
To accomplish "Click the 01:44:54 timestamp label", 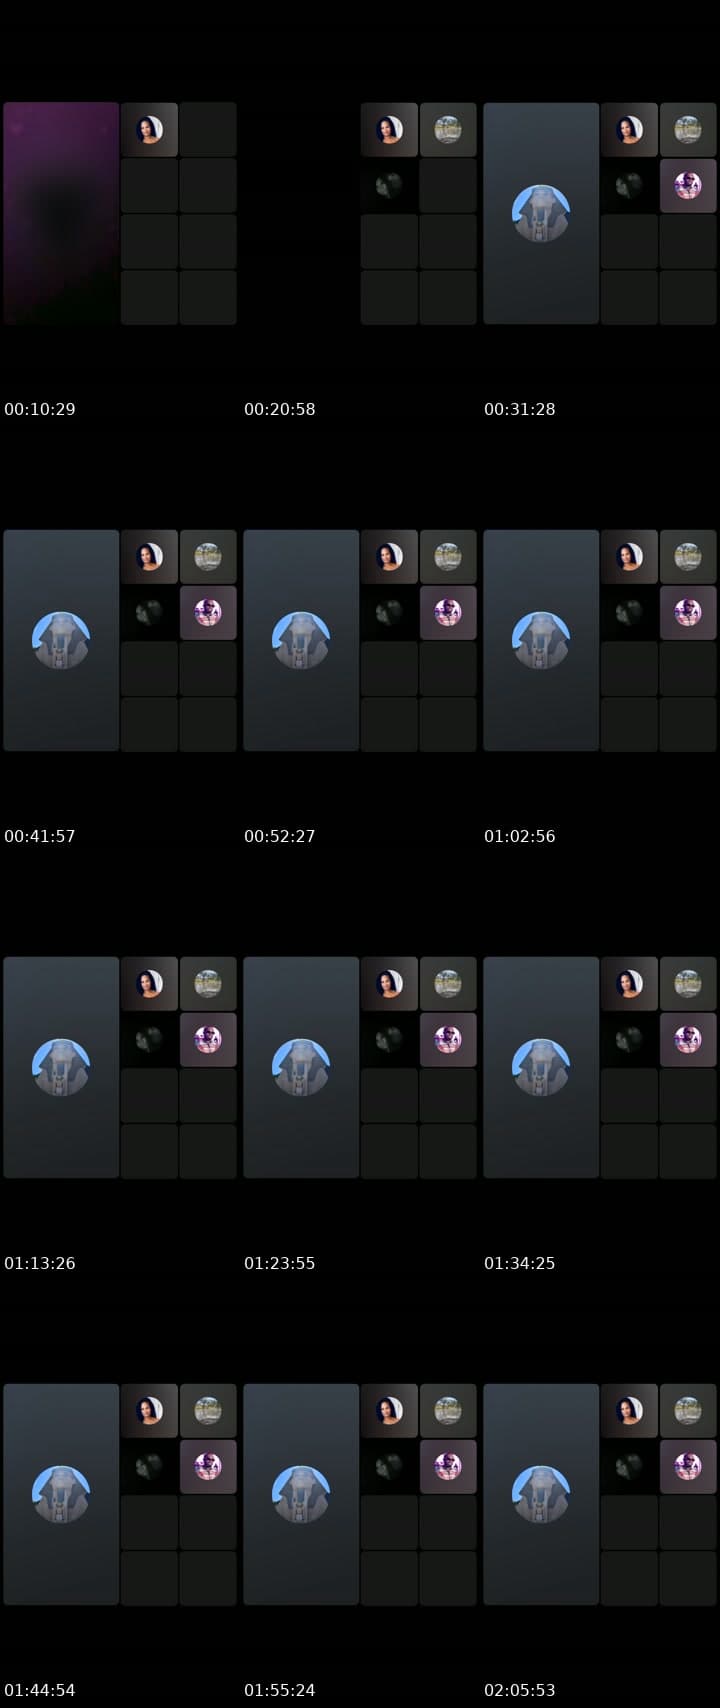I will (40, 1690).
